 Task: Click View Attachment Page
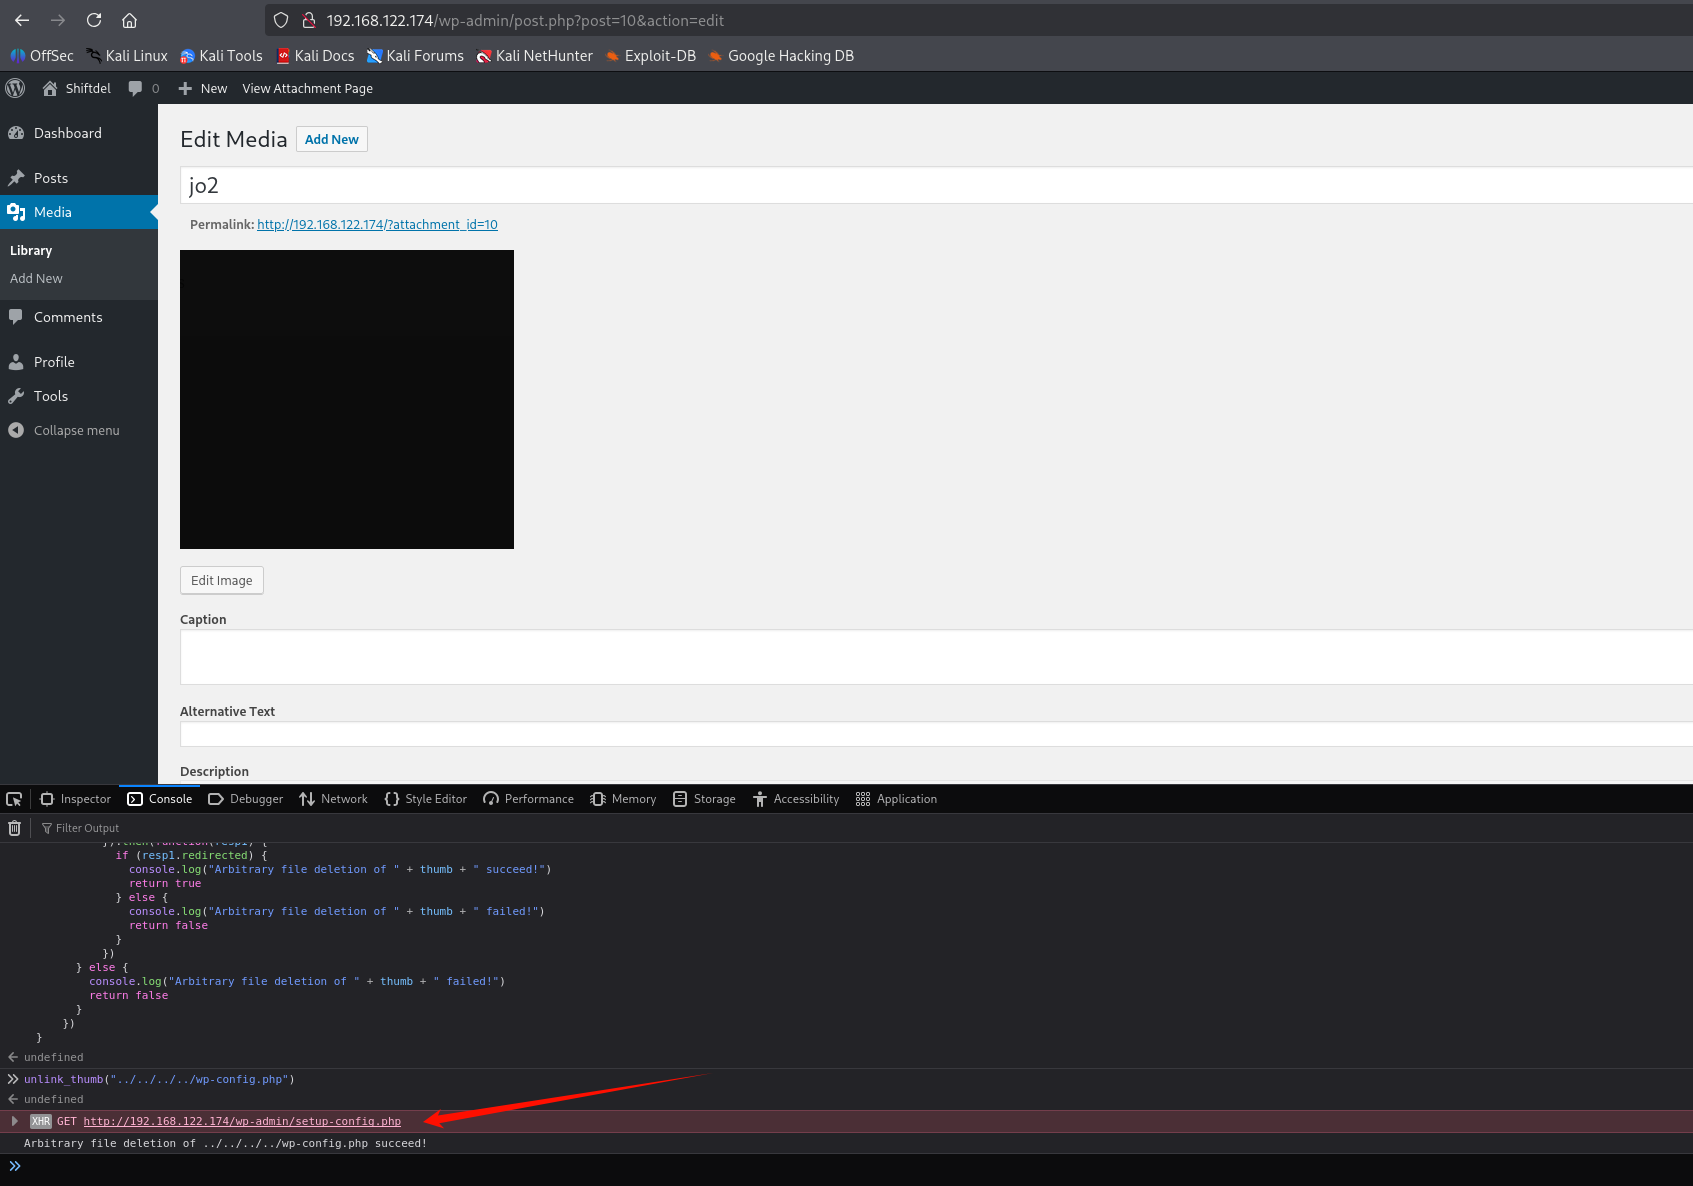pos(307,88)
